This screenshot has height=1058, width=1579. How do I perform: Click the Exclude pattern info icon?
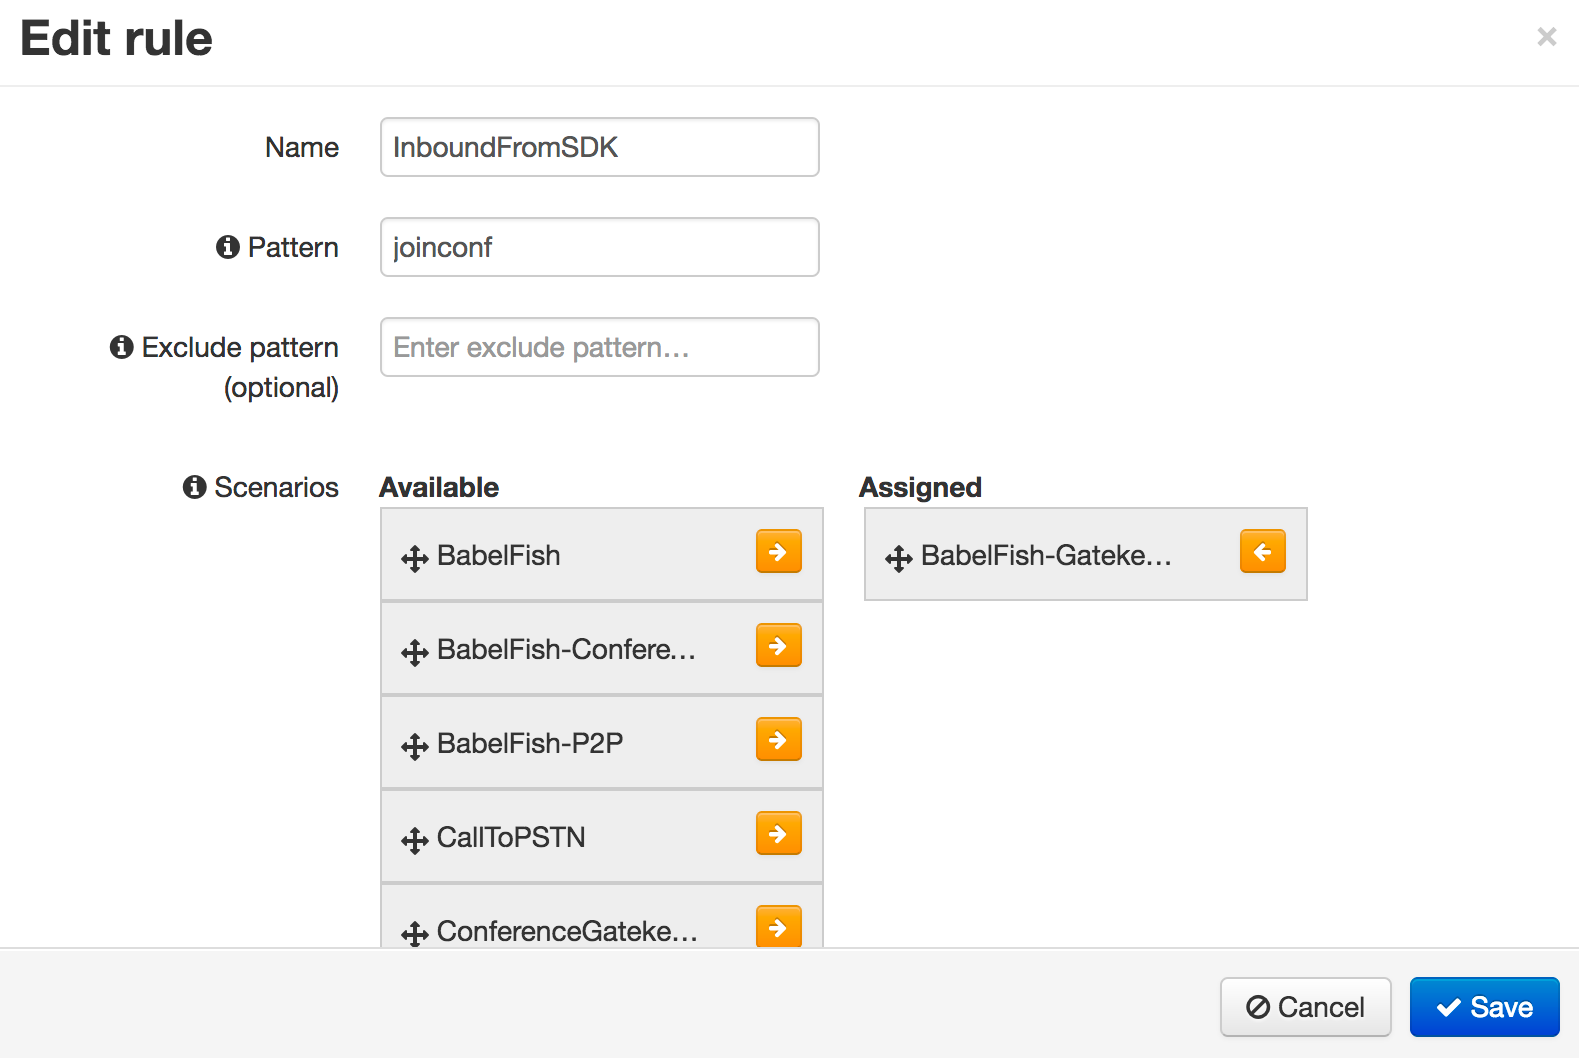(122, 347)
